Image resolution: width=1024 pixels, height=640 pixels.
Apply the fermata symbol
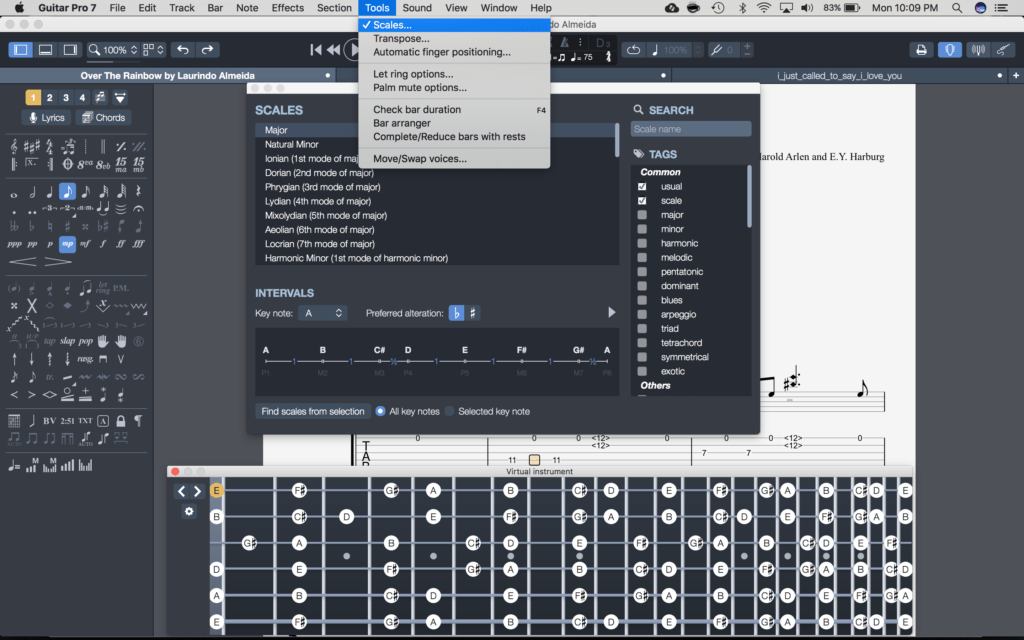point(138,209)
